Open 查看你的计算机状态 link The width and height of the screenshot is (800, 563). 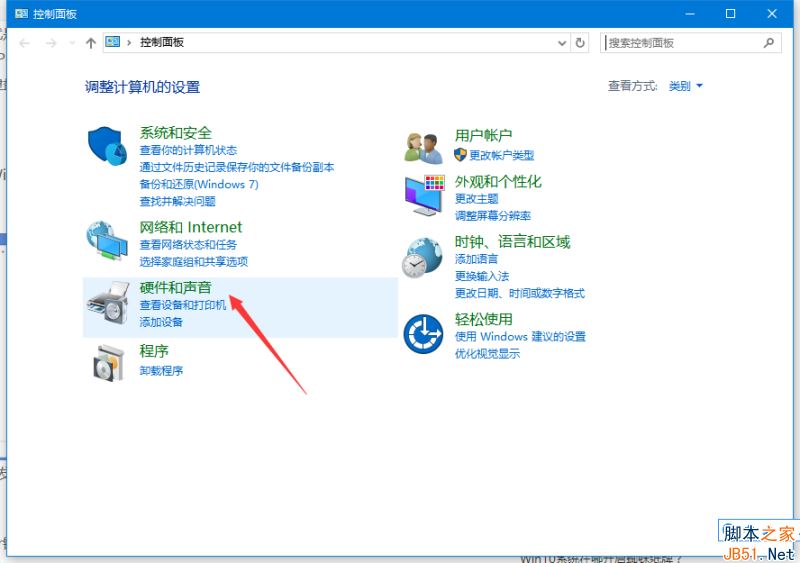(188, 150)
